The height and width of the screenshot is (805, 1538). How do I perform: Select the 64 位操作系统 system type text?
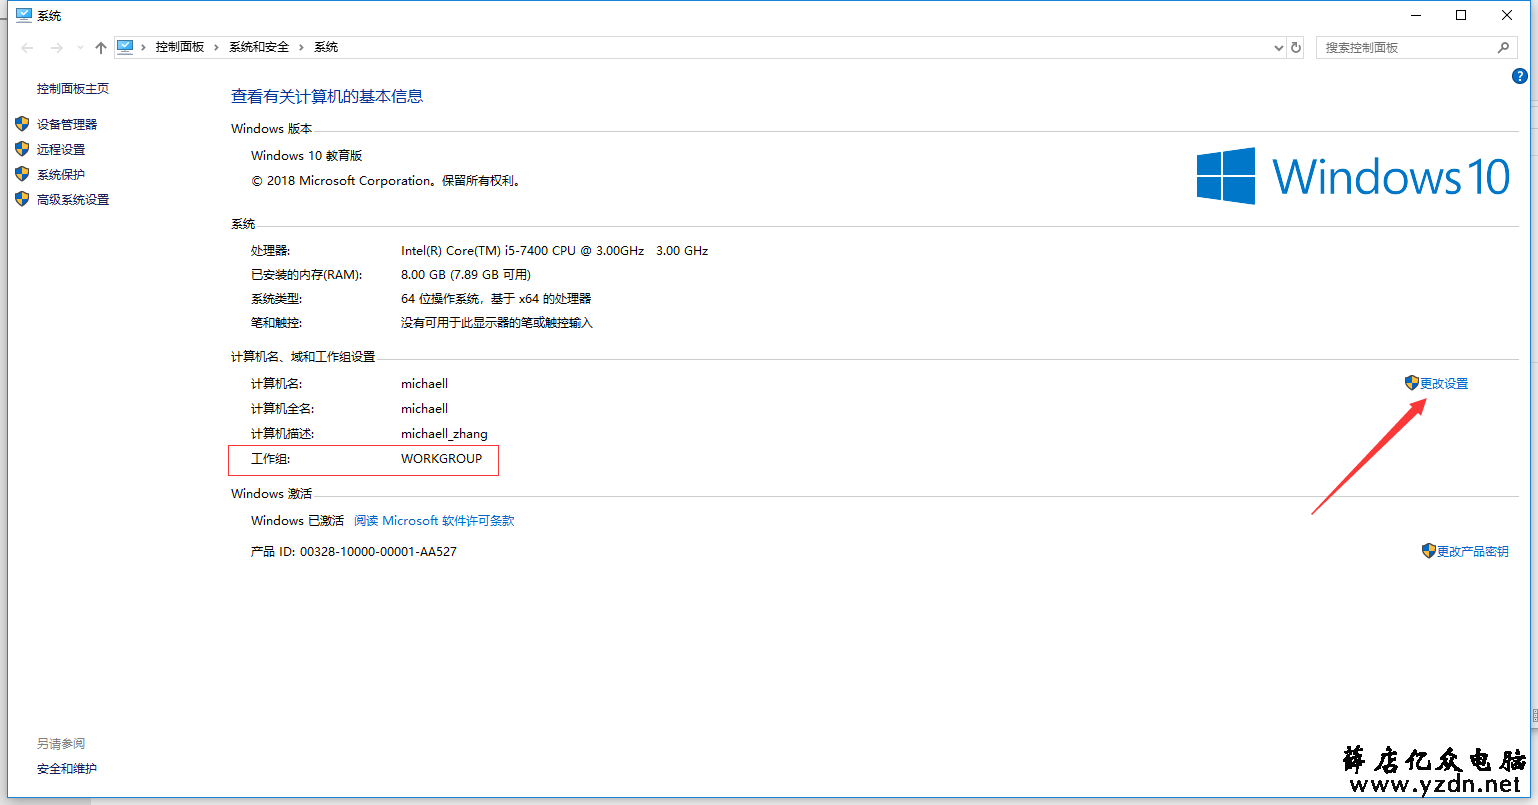[496, 298]
